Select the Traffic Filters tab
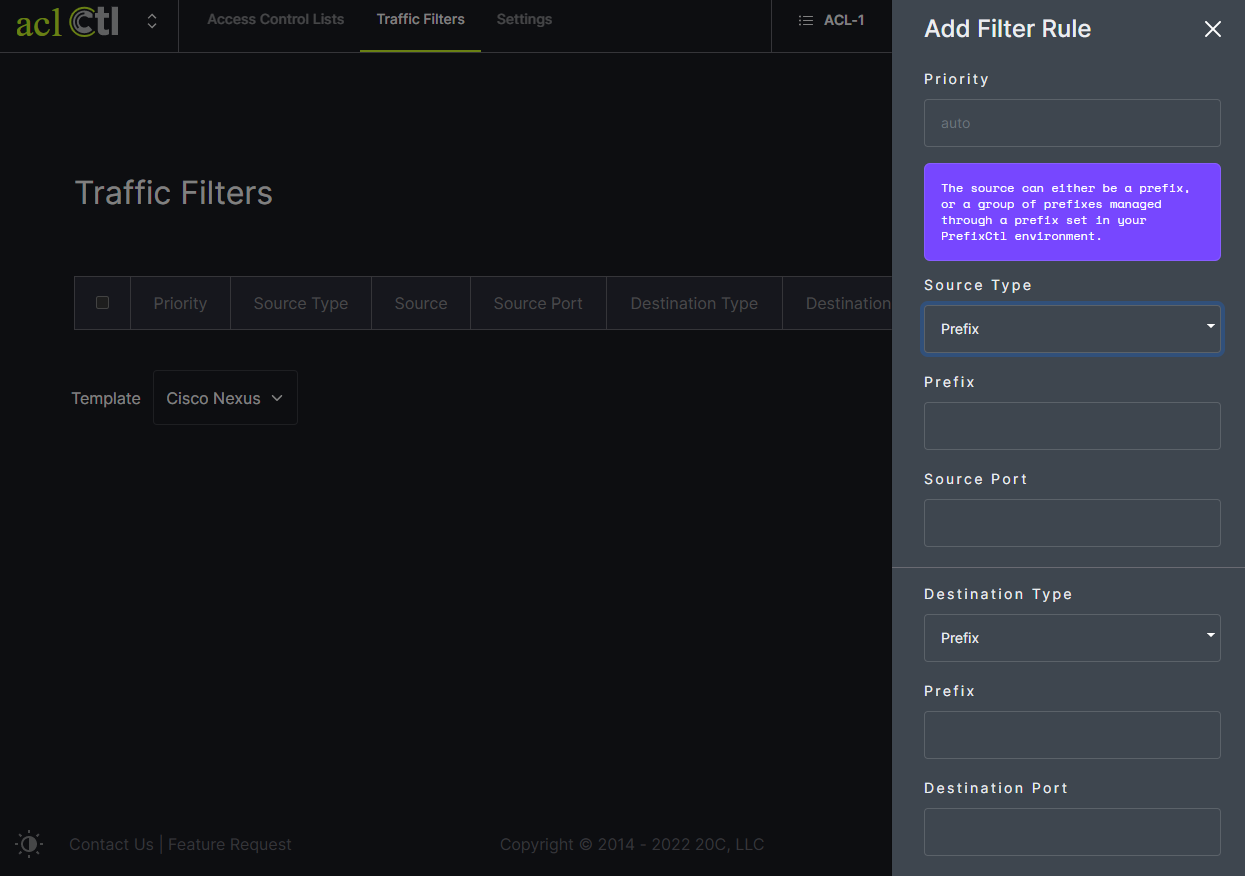 [x=420, y=20]
